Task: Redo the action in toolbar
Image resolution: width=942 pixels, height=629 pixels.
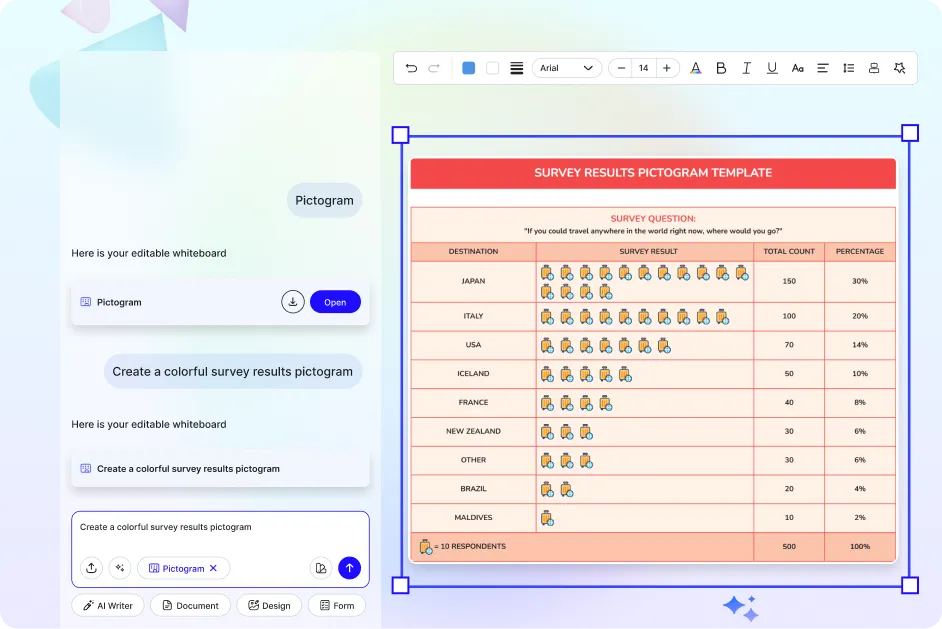Action: (x=434, y=68)
